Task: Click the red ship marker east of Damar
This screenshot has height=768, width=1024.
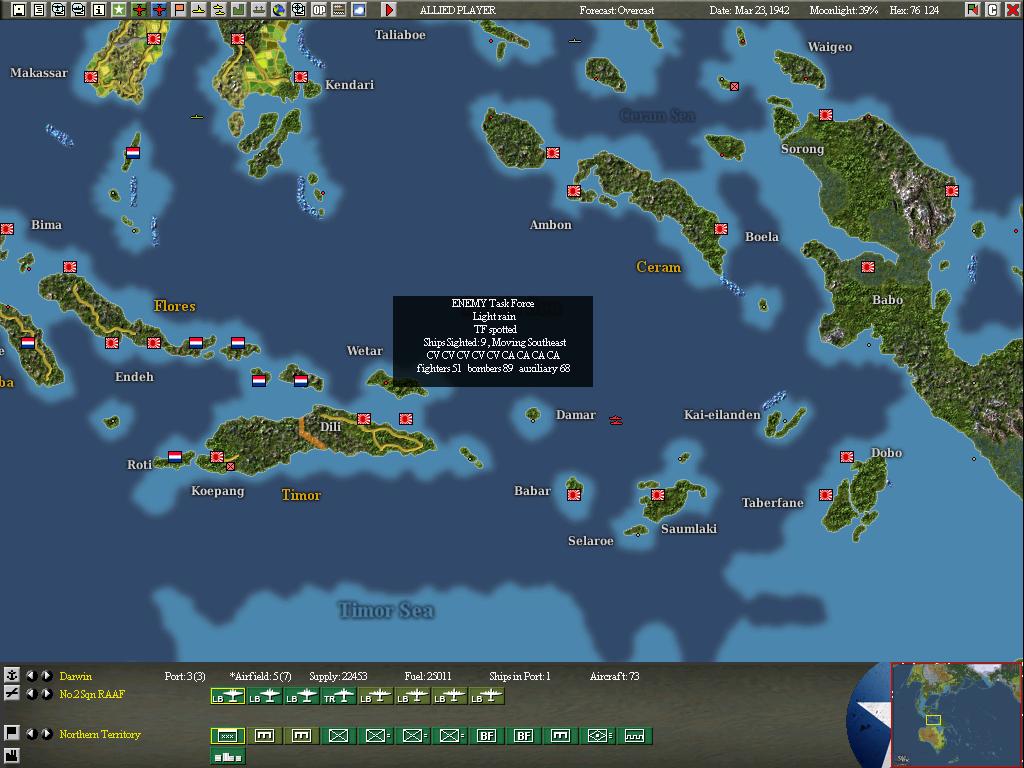Action: tap(616, 420)
